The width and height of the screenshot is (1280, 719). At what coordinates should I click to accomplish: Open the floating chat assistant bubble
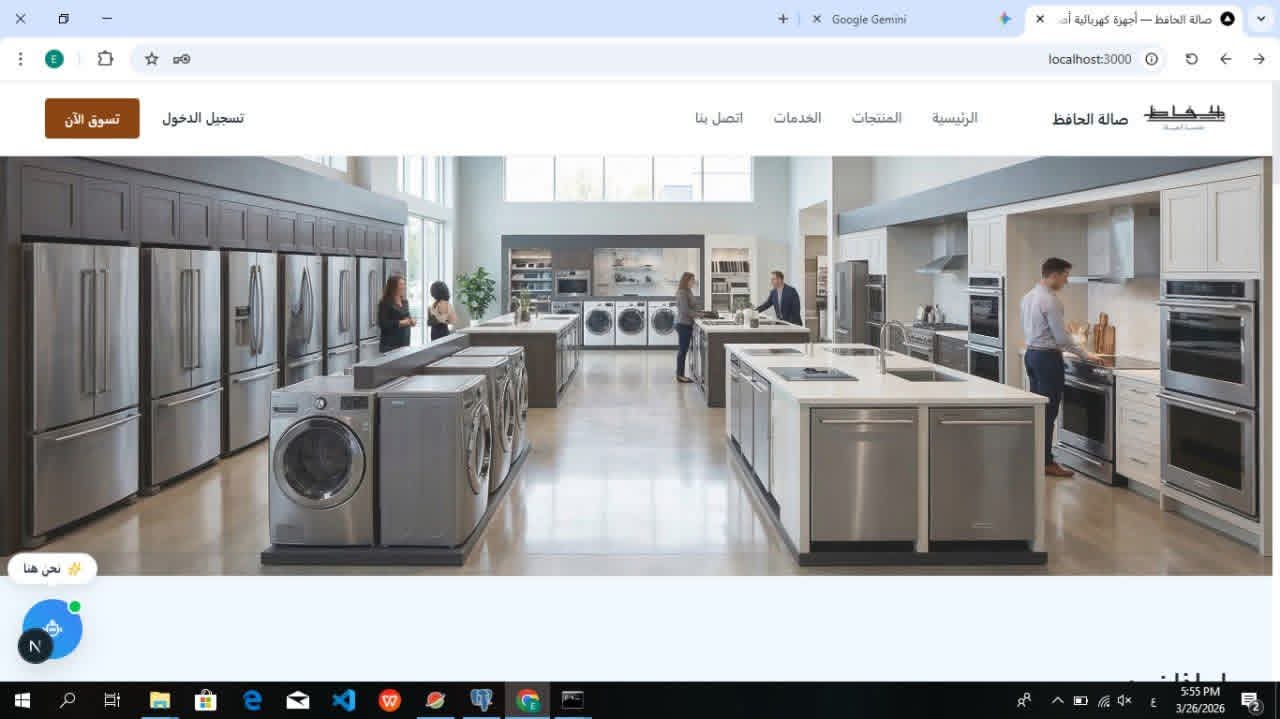[x=52, y=629]
